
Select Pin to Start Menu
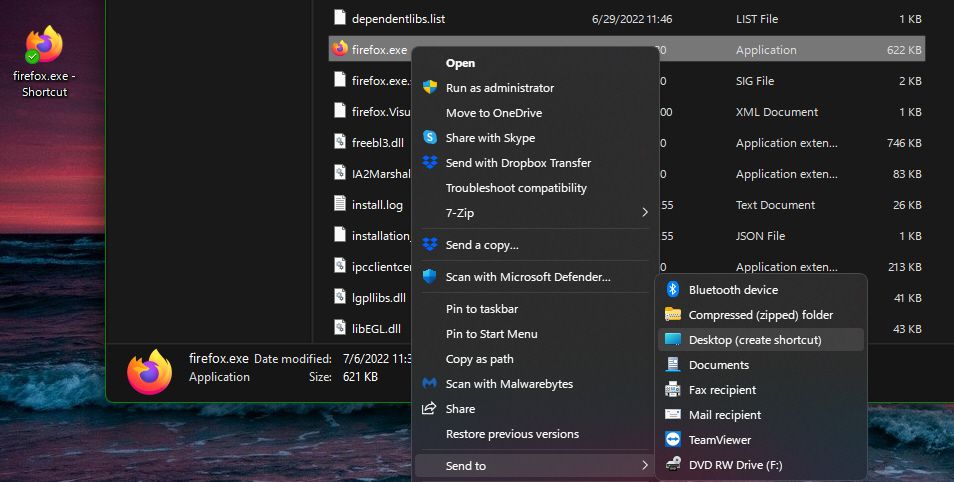tap(492, 334)
